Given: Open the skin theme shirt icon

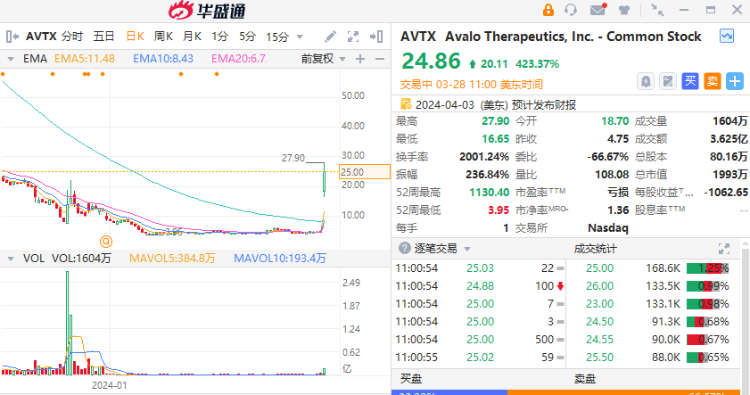Looking at the screenshot, I should tap(624, 10).
